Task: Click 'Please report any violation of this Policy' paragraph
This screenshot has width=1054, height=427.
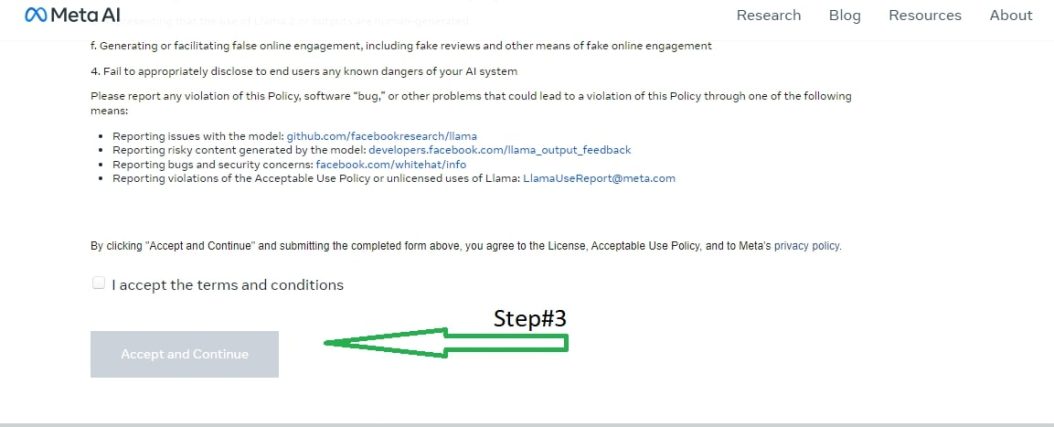Action: [x=471, y=104]
